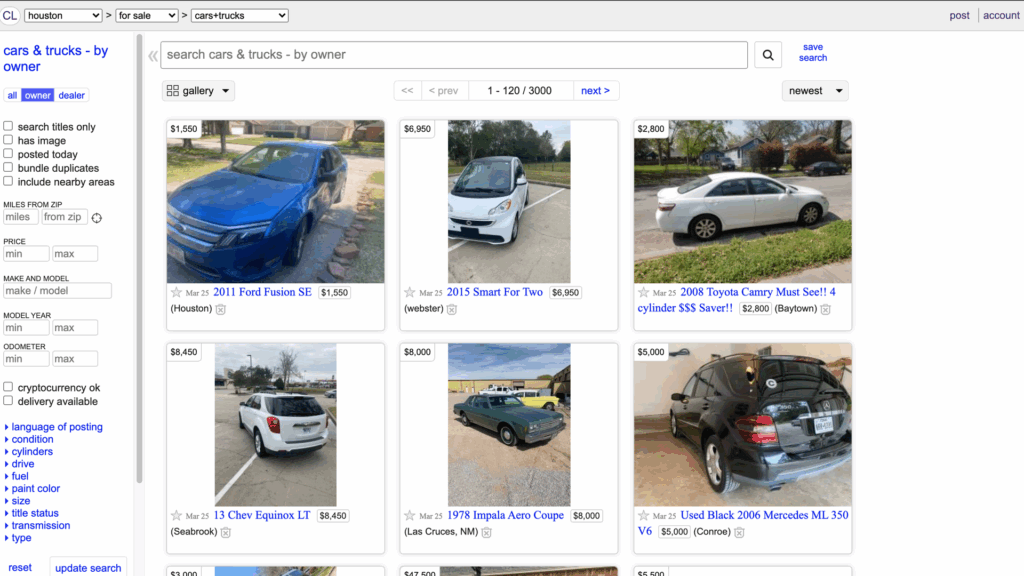The height and width of the screenshot is (576, 1024).
Task: Click the magnifying glass search button
Action: [x=767, y=56]
